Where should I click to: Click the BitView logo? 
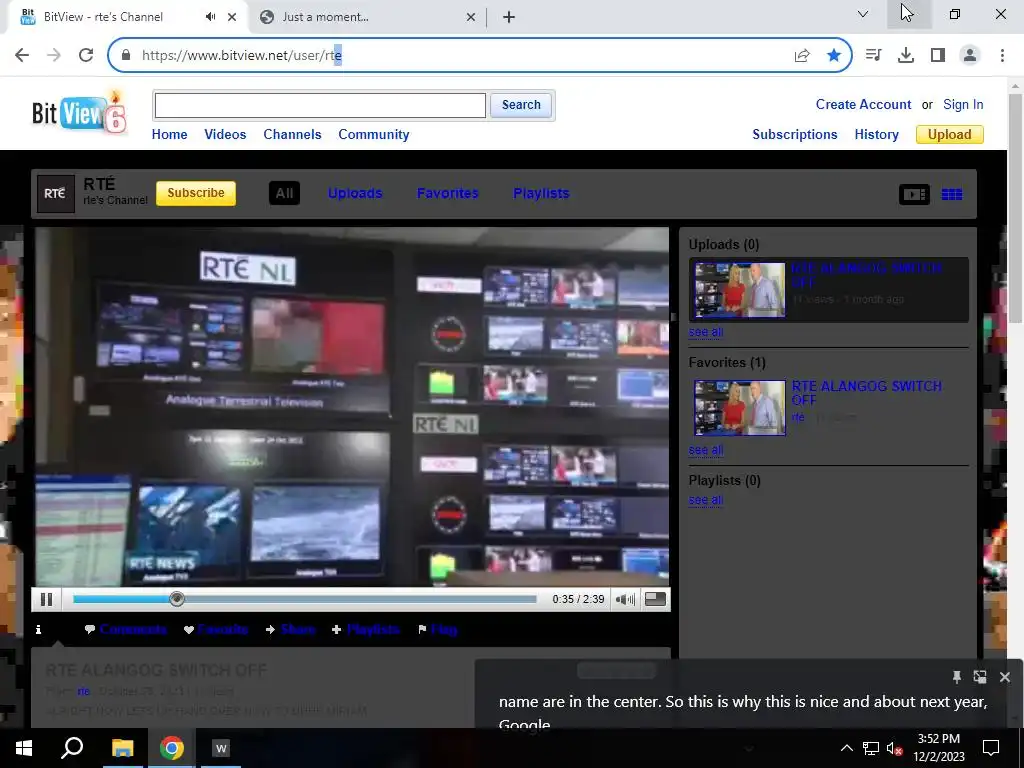pyautogui.click(x=79, y=112)
